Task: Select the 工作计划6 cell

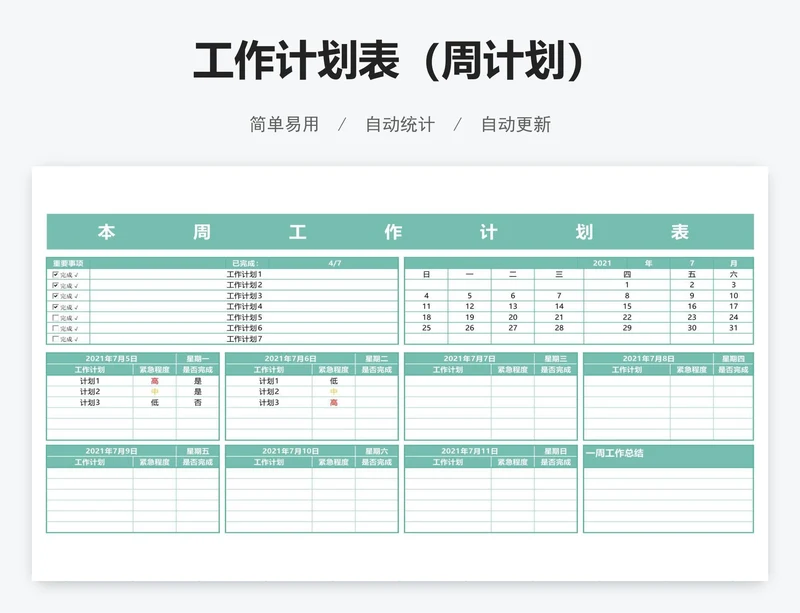Action: [244, 328]
